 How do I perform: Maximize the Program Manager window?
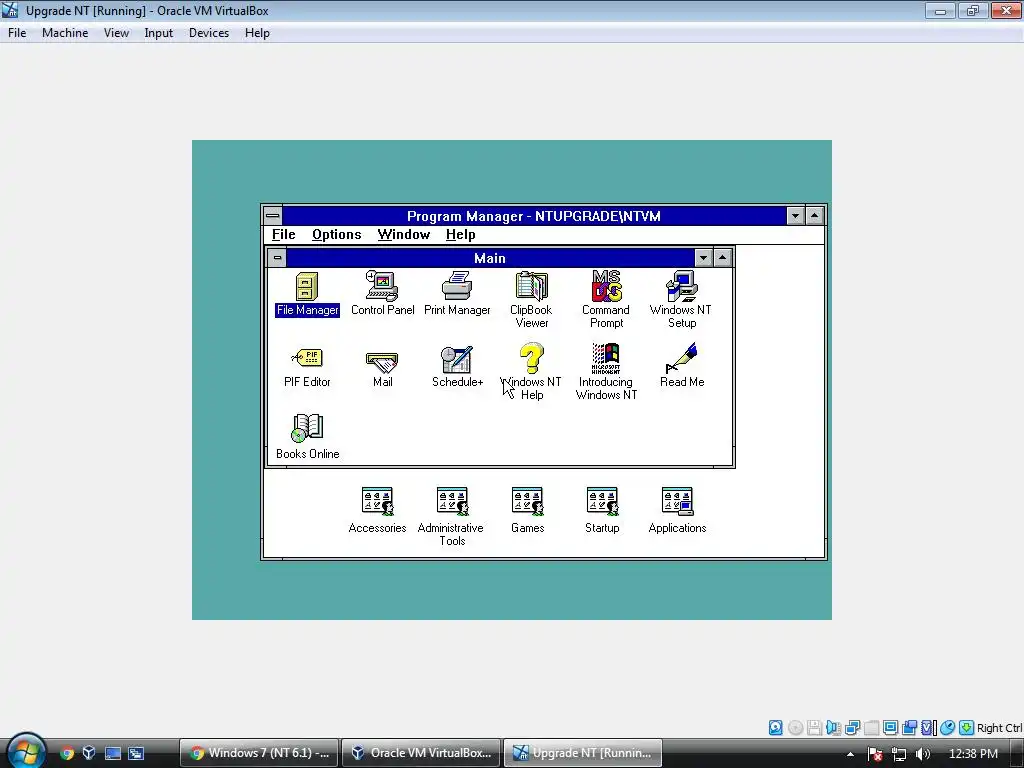coord(814,216)
